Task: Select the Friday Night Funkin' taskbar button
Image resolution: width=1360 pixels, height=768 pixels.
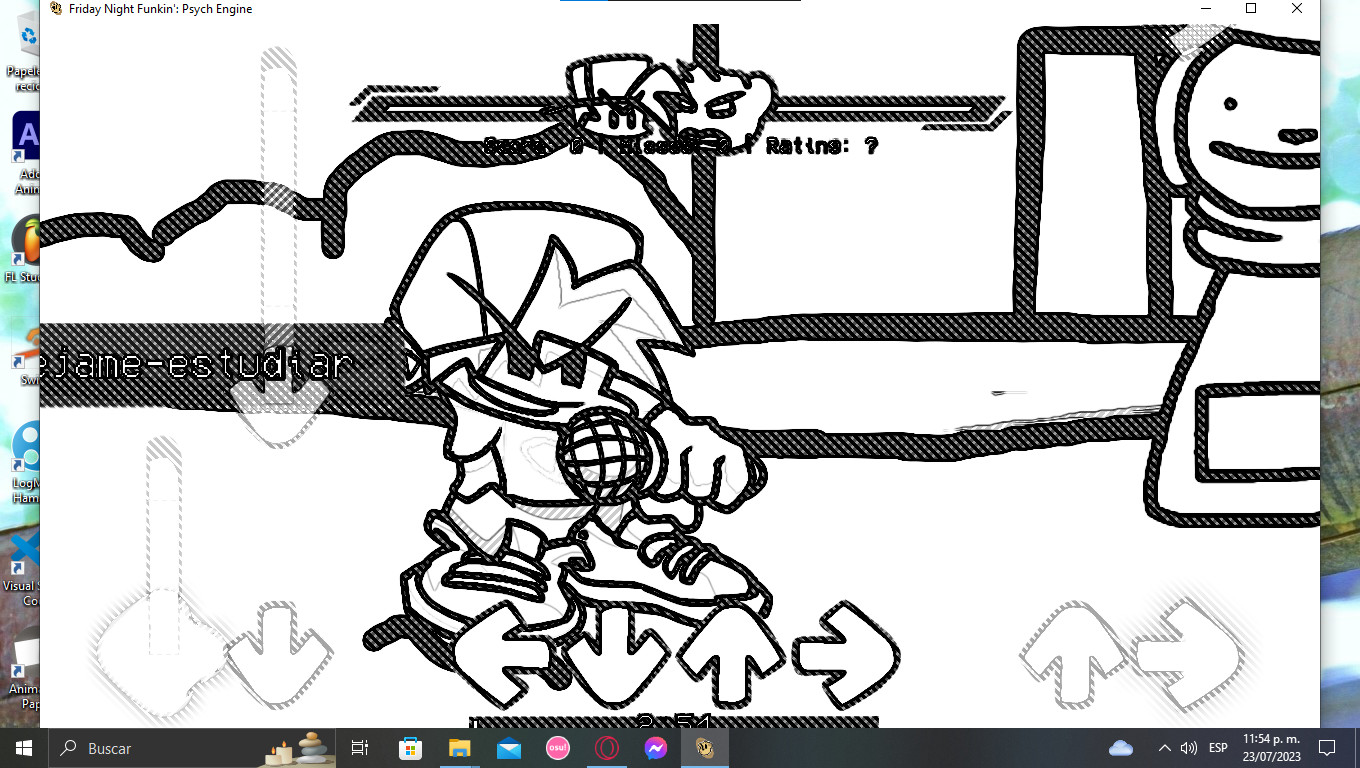Action: click(705, 748)
